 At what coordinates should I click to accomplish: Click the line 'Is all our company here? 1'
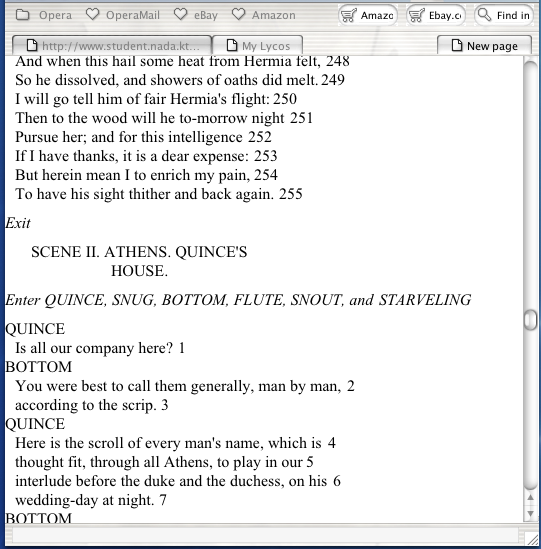100,348
